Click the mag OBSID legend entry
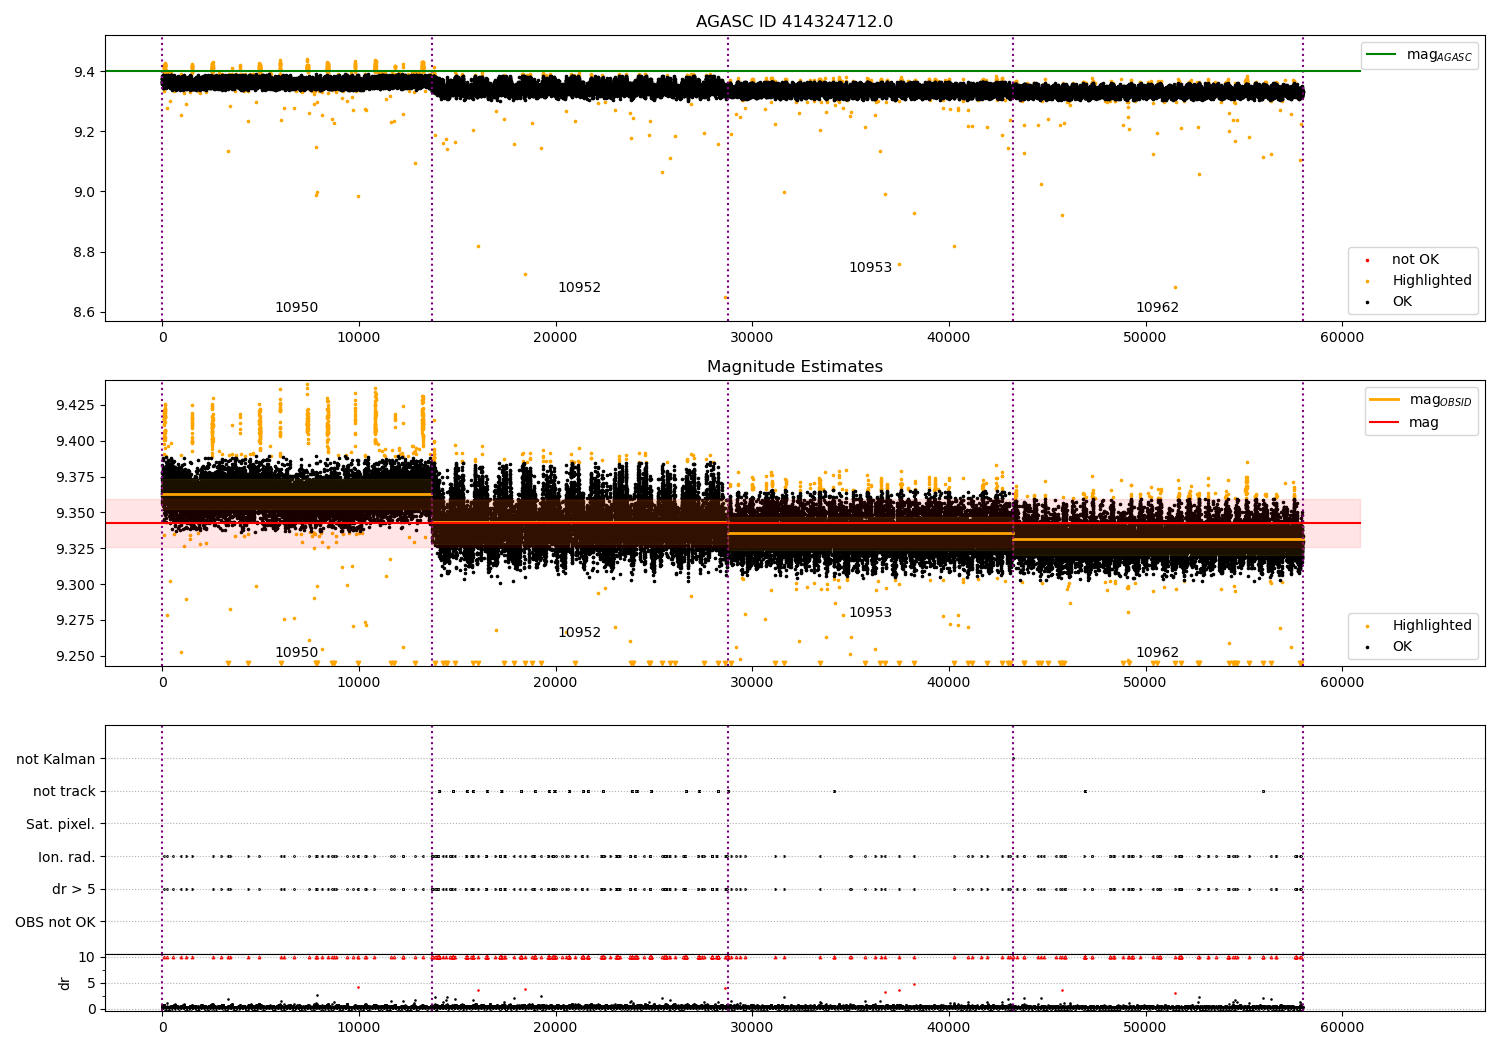 point(1421,400)
